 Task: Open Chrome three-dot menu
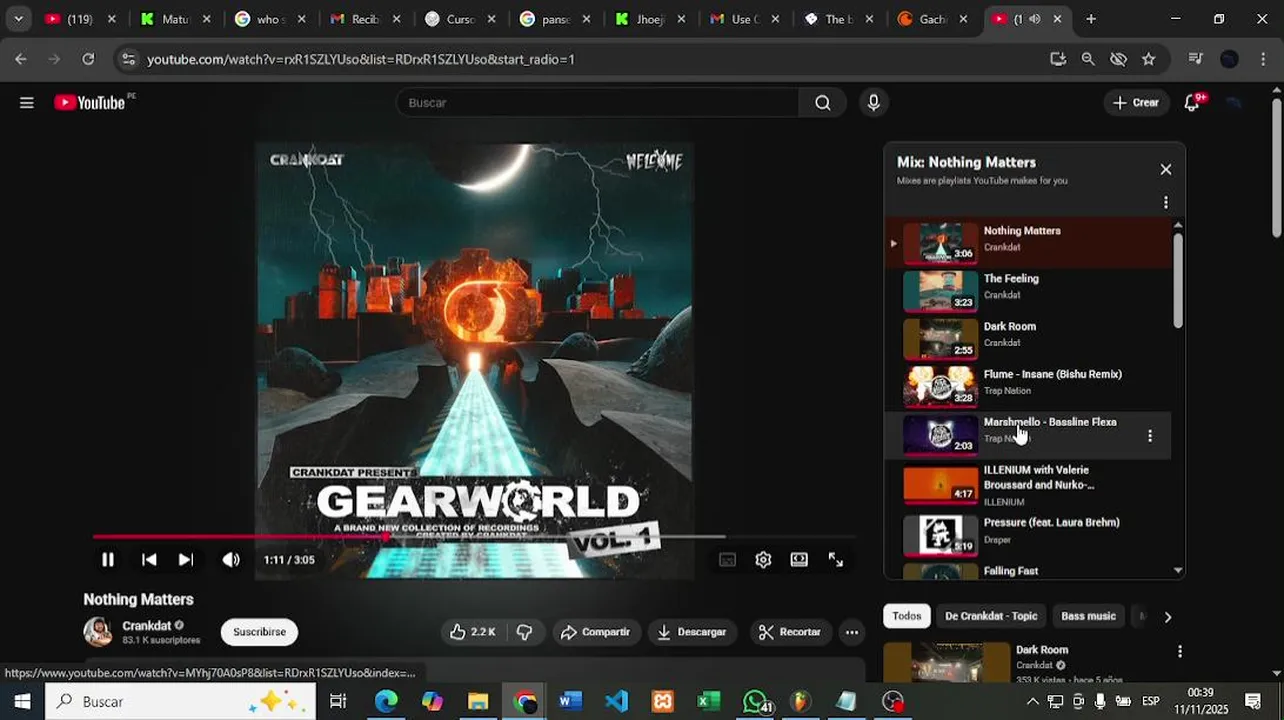(1263, 59)
